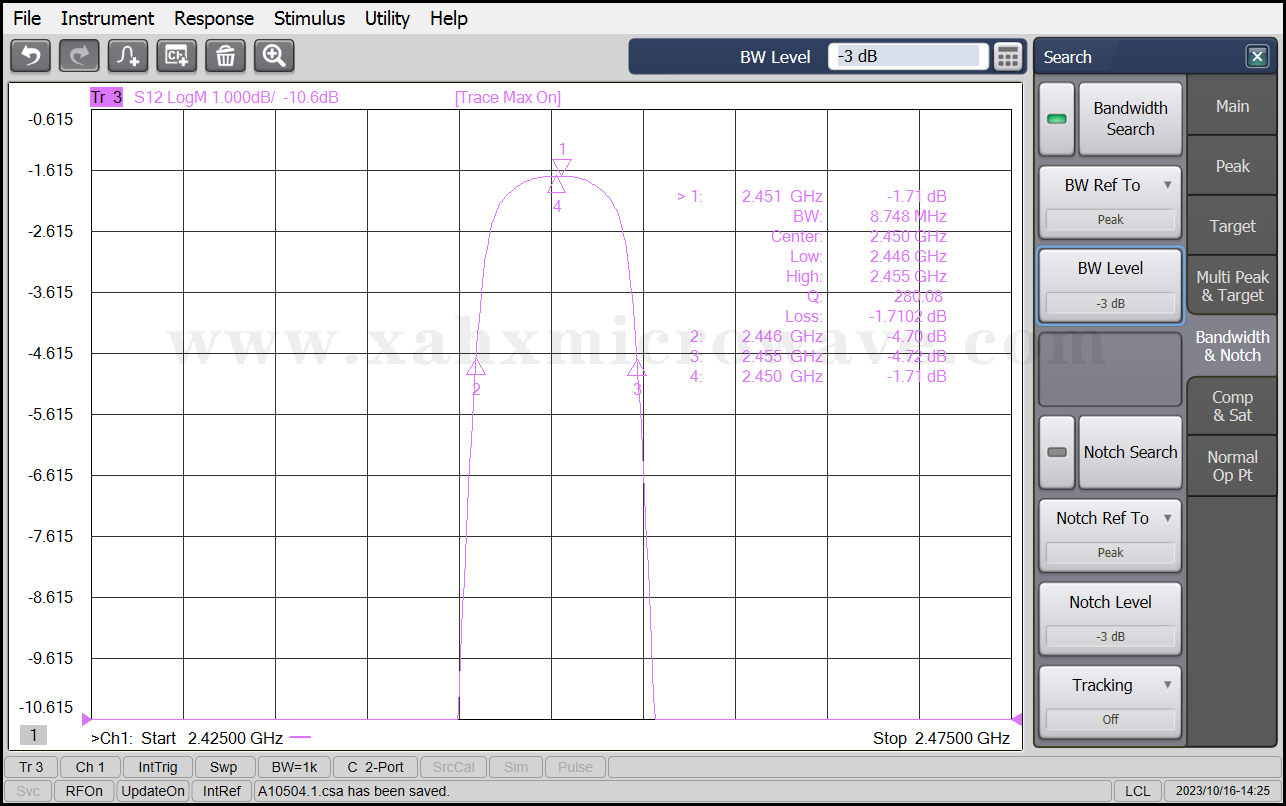Switch to the Main search tab
Viewport: 1286px width, 806px height.
1232,106
